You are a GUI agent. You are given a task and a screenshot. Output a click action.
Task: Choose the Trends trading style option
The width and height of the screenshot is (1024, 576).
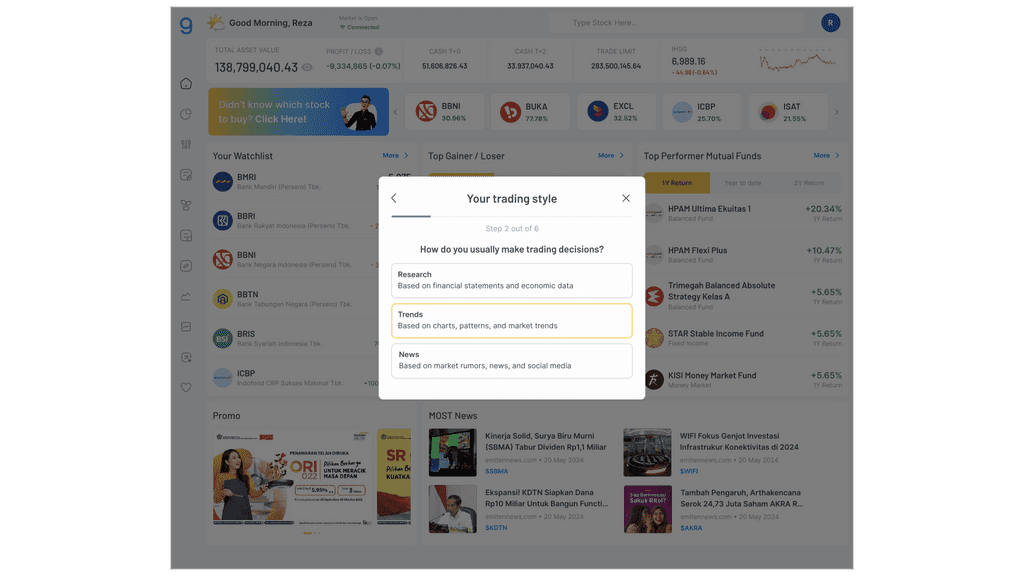pos(511,320)
